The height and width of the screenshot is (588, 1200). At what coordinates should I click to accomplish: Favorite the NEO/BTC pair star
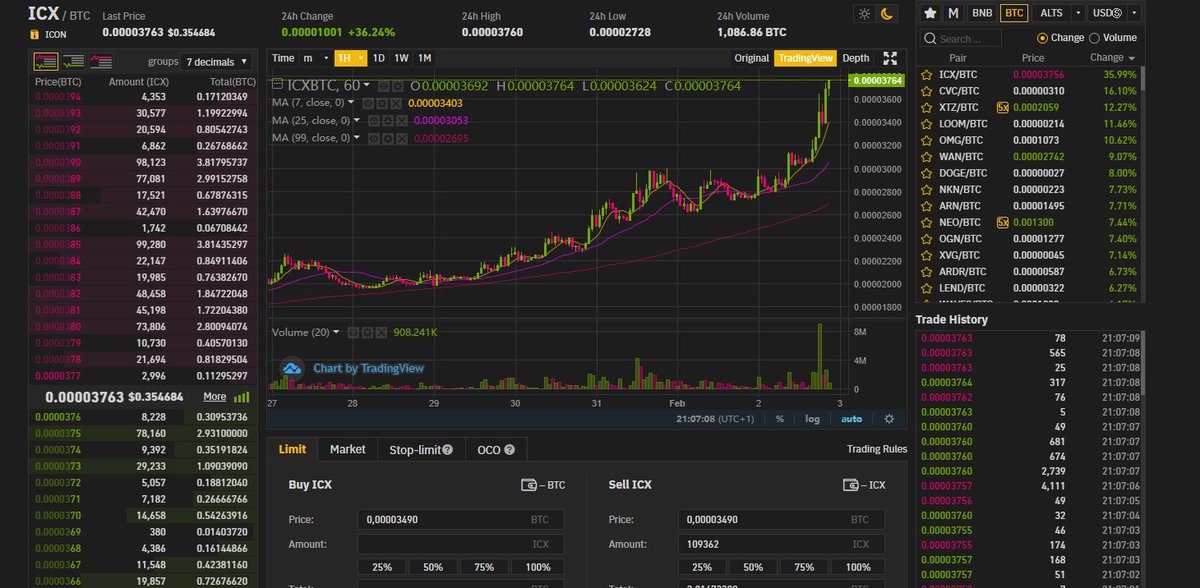click(926, 221)
